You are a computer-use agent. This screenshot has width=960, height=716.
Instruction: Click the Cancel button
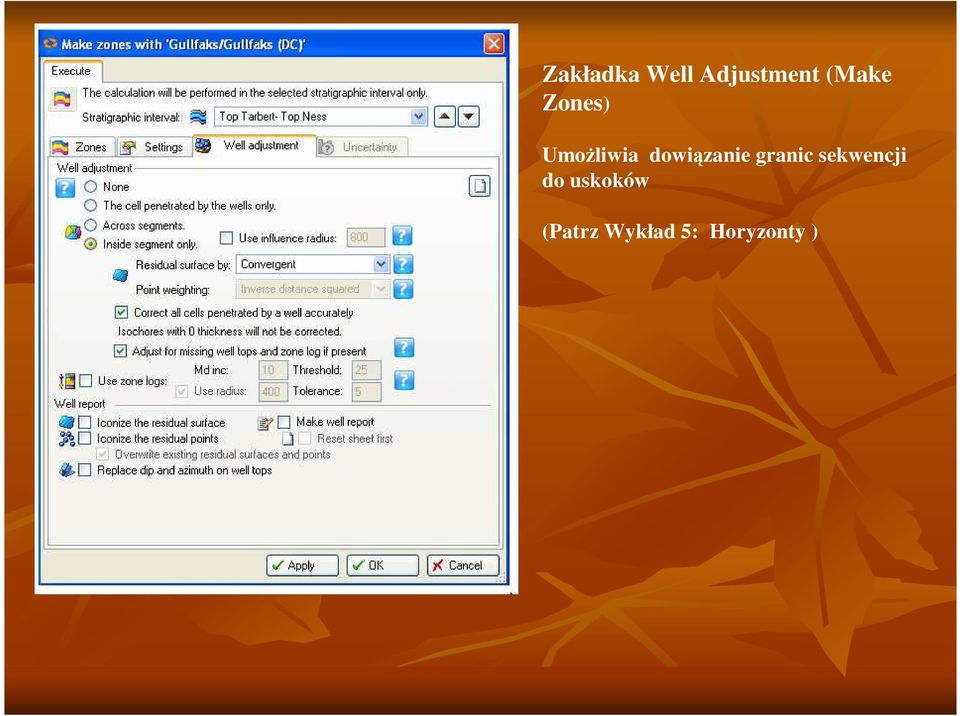(x=463, y=565)
